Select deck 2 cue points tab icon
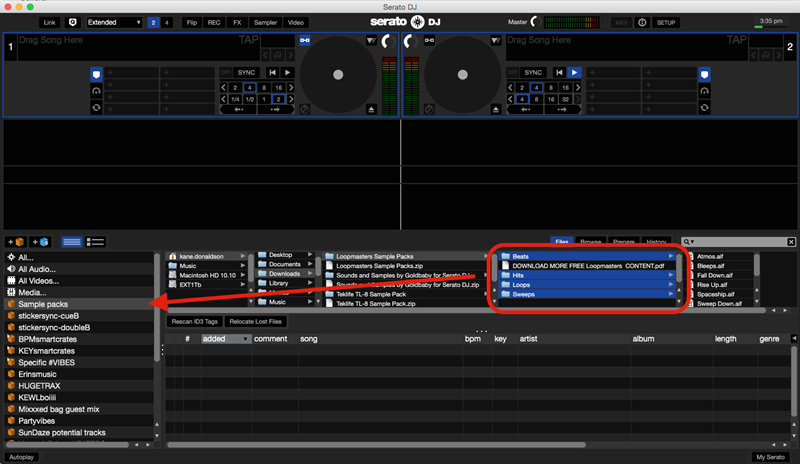 coord(704,75)
